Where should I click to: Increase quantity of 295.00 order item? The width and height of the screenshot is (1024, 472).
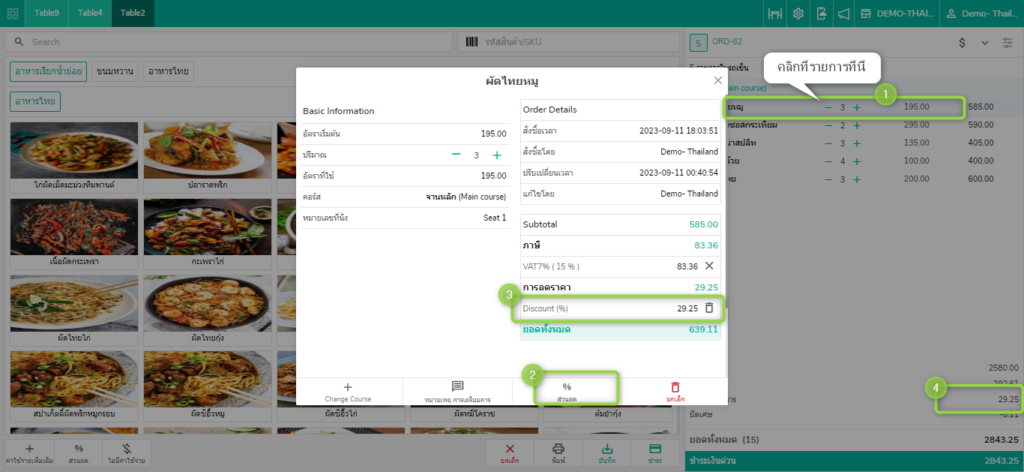point(857,125)
